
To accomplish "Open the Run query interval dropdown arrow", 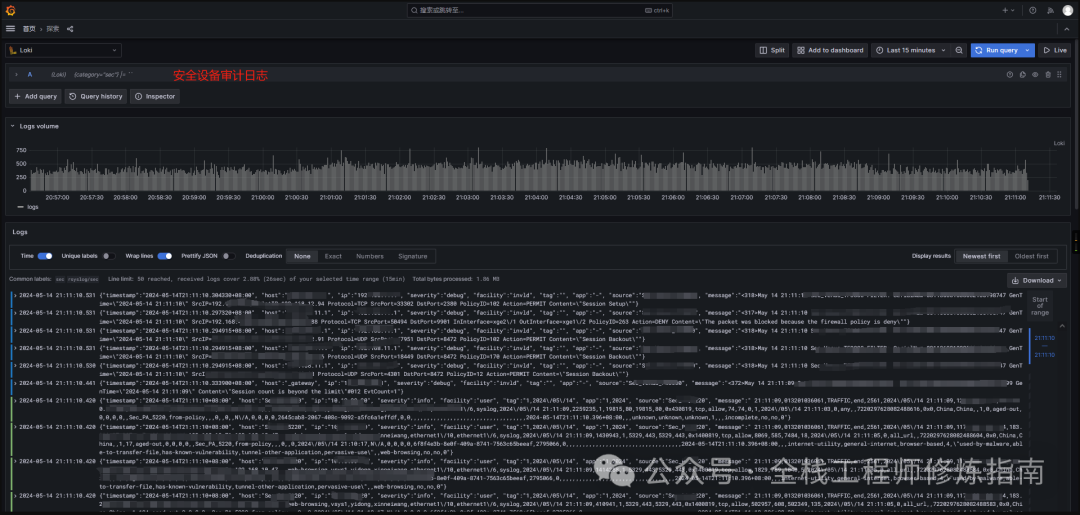I will coord(1029,50).
